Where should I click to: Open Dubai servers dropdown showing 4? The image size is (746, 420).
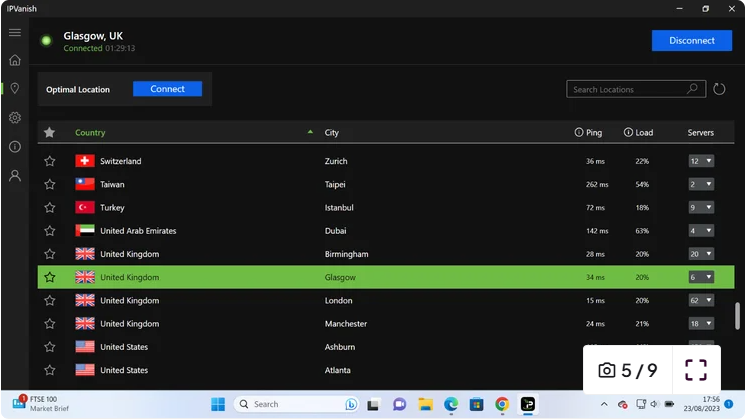click(x=701, y=231)
